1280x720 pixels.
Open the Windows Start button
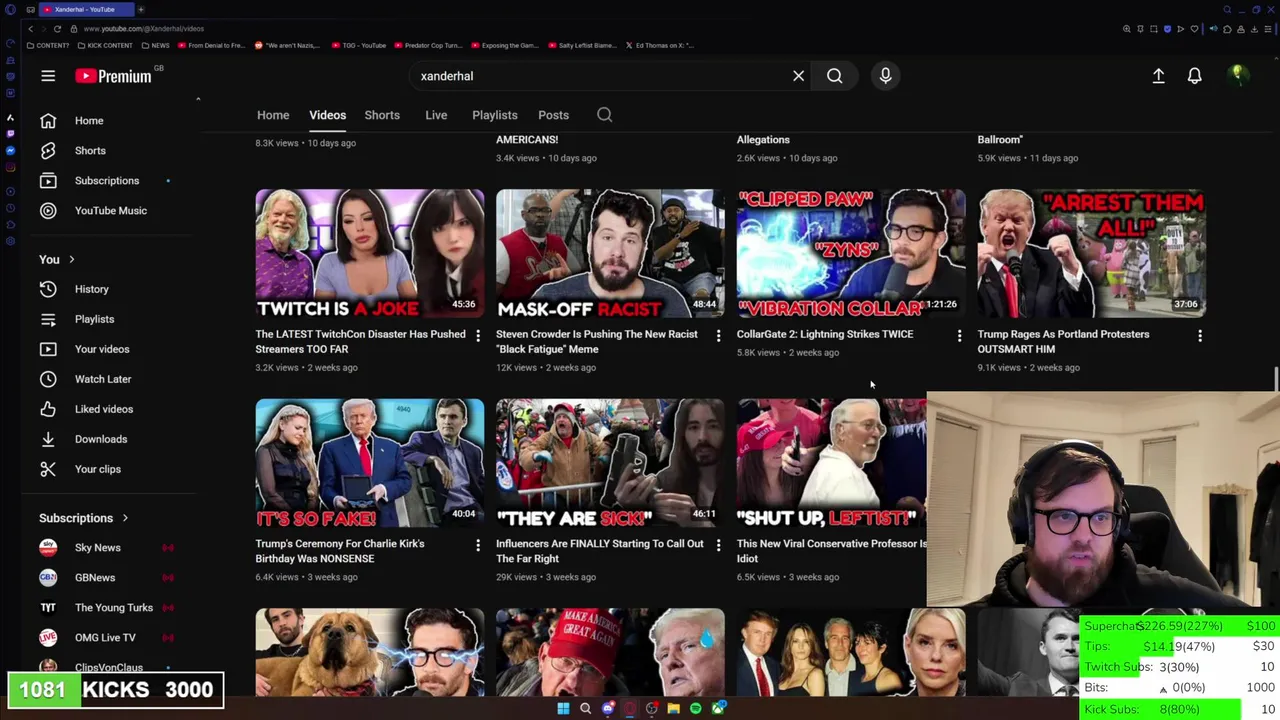pyautogui.click(x=563, y=709)
